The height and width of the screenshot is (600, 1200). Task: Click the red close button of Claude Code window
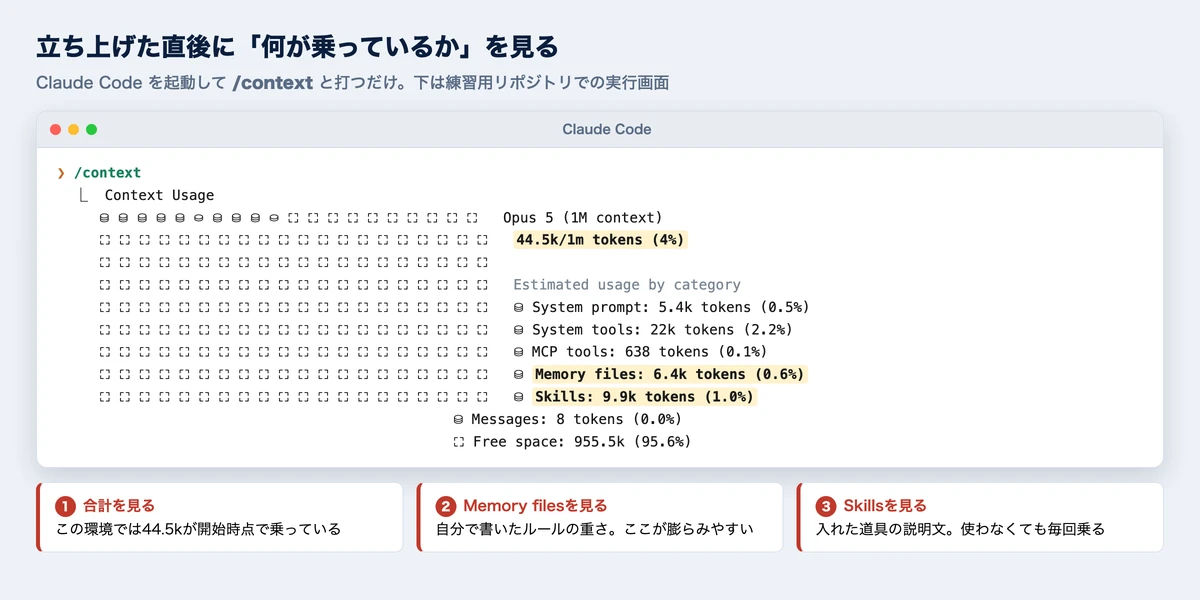[55, 129]
